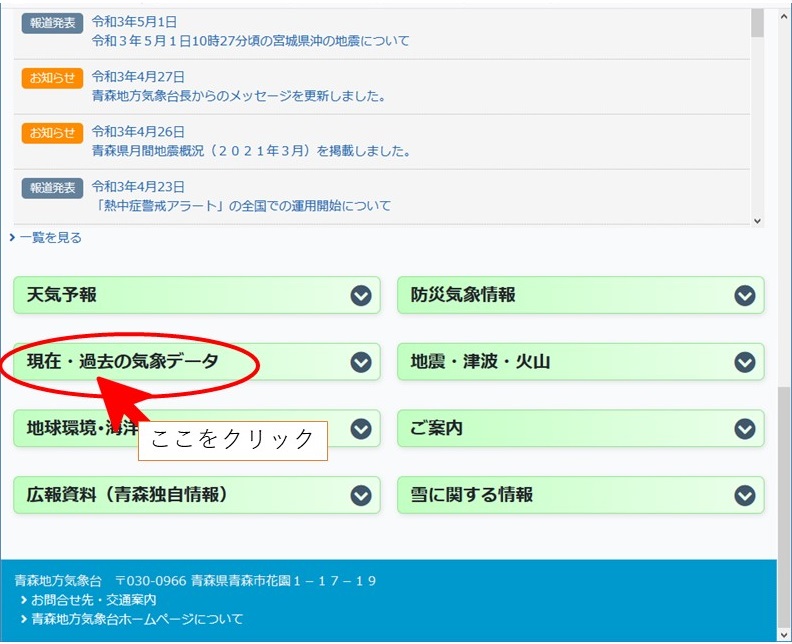The image size is (792, 644).
Task: Expand the 天気予報 section chevron
Action: [361, 295]
